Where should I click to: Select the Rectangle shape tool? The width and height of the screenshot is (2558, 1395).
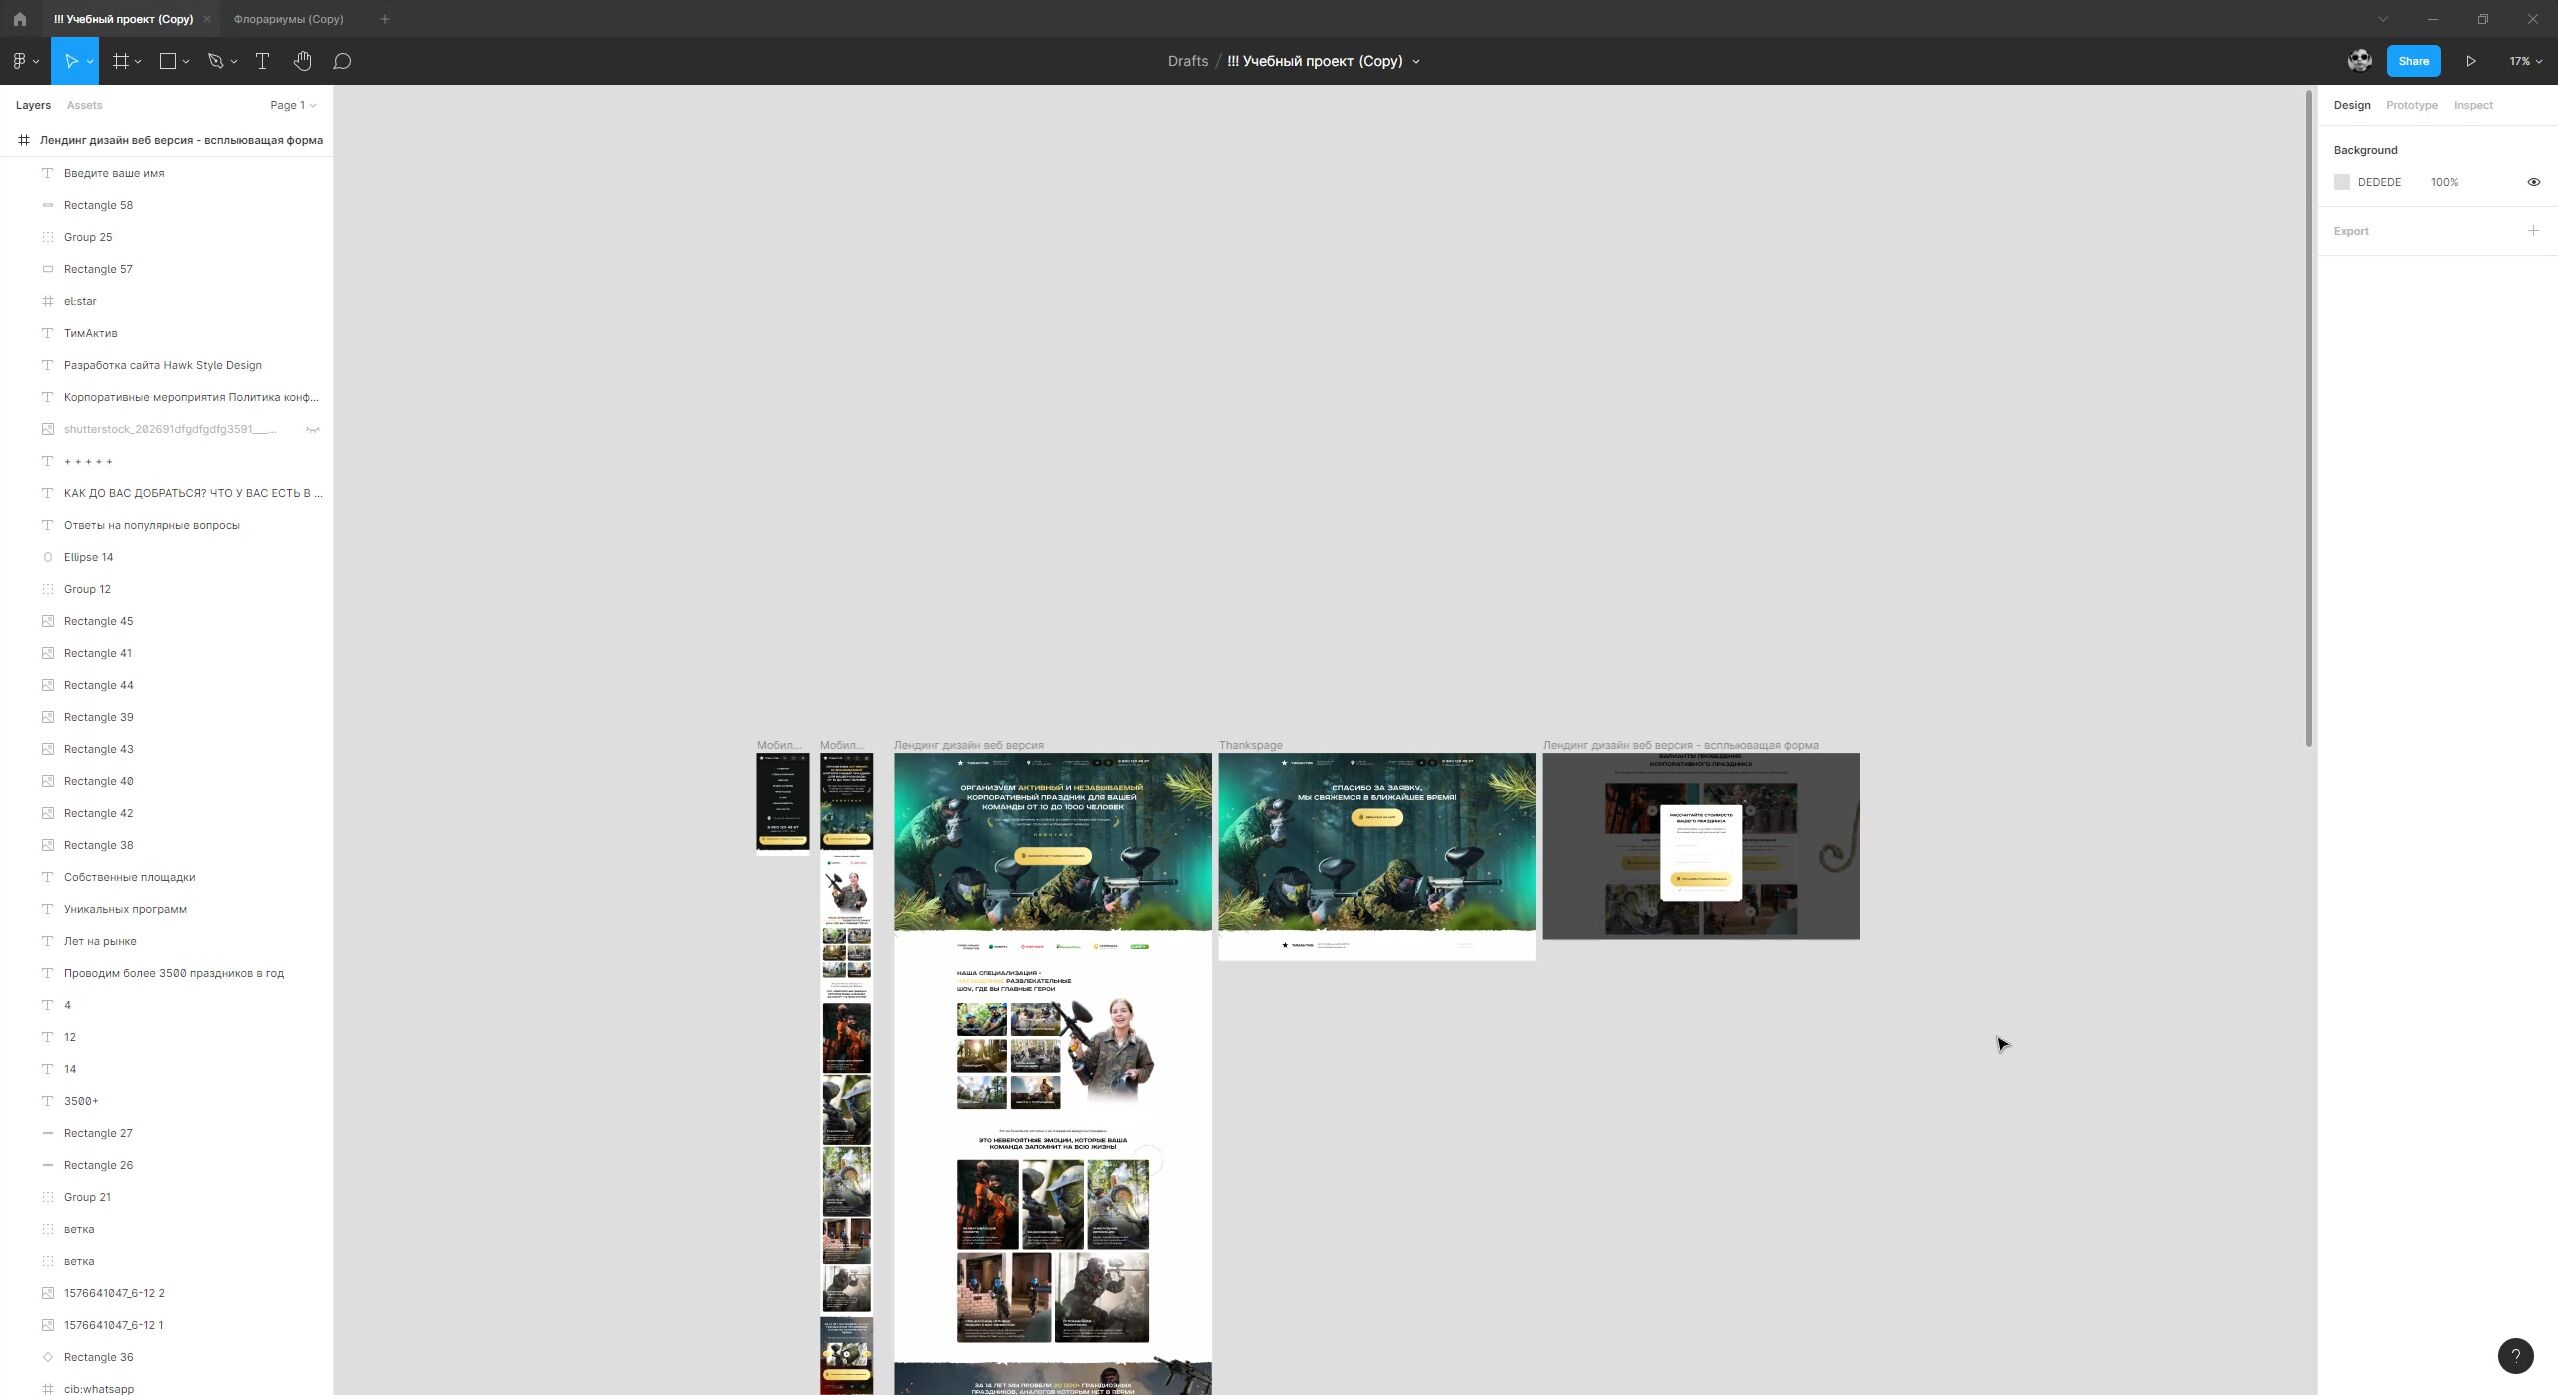(x=165, y=60)
